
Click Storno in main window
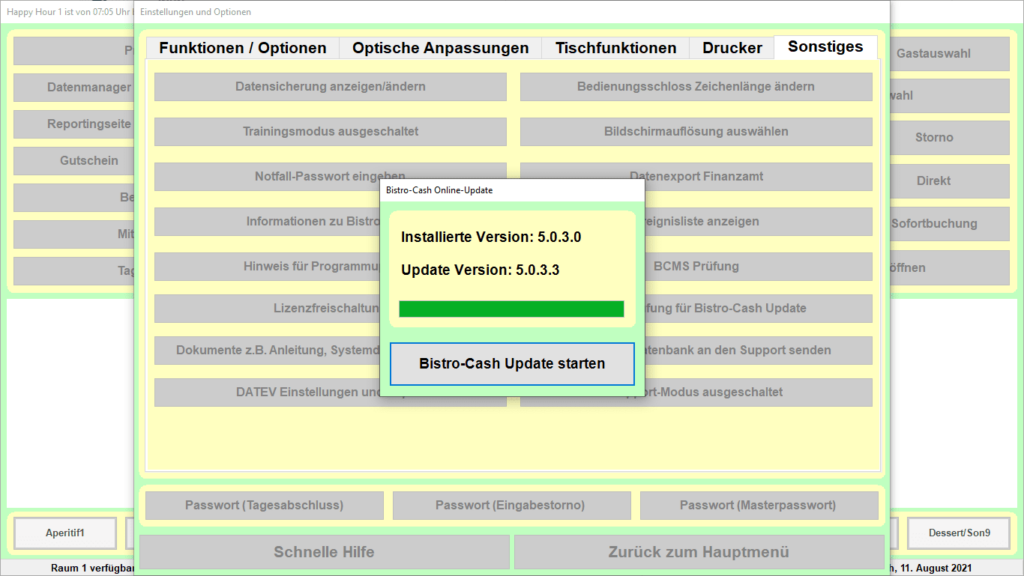point(950,138)
